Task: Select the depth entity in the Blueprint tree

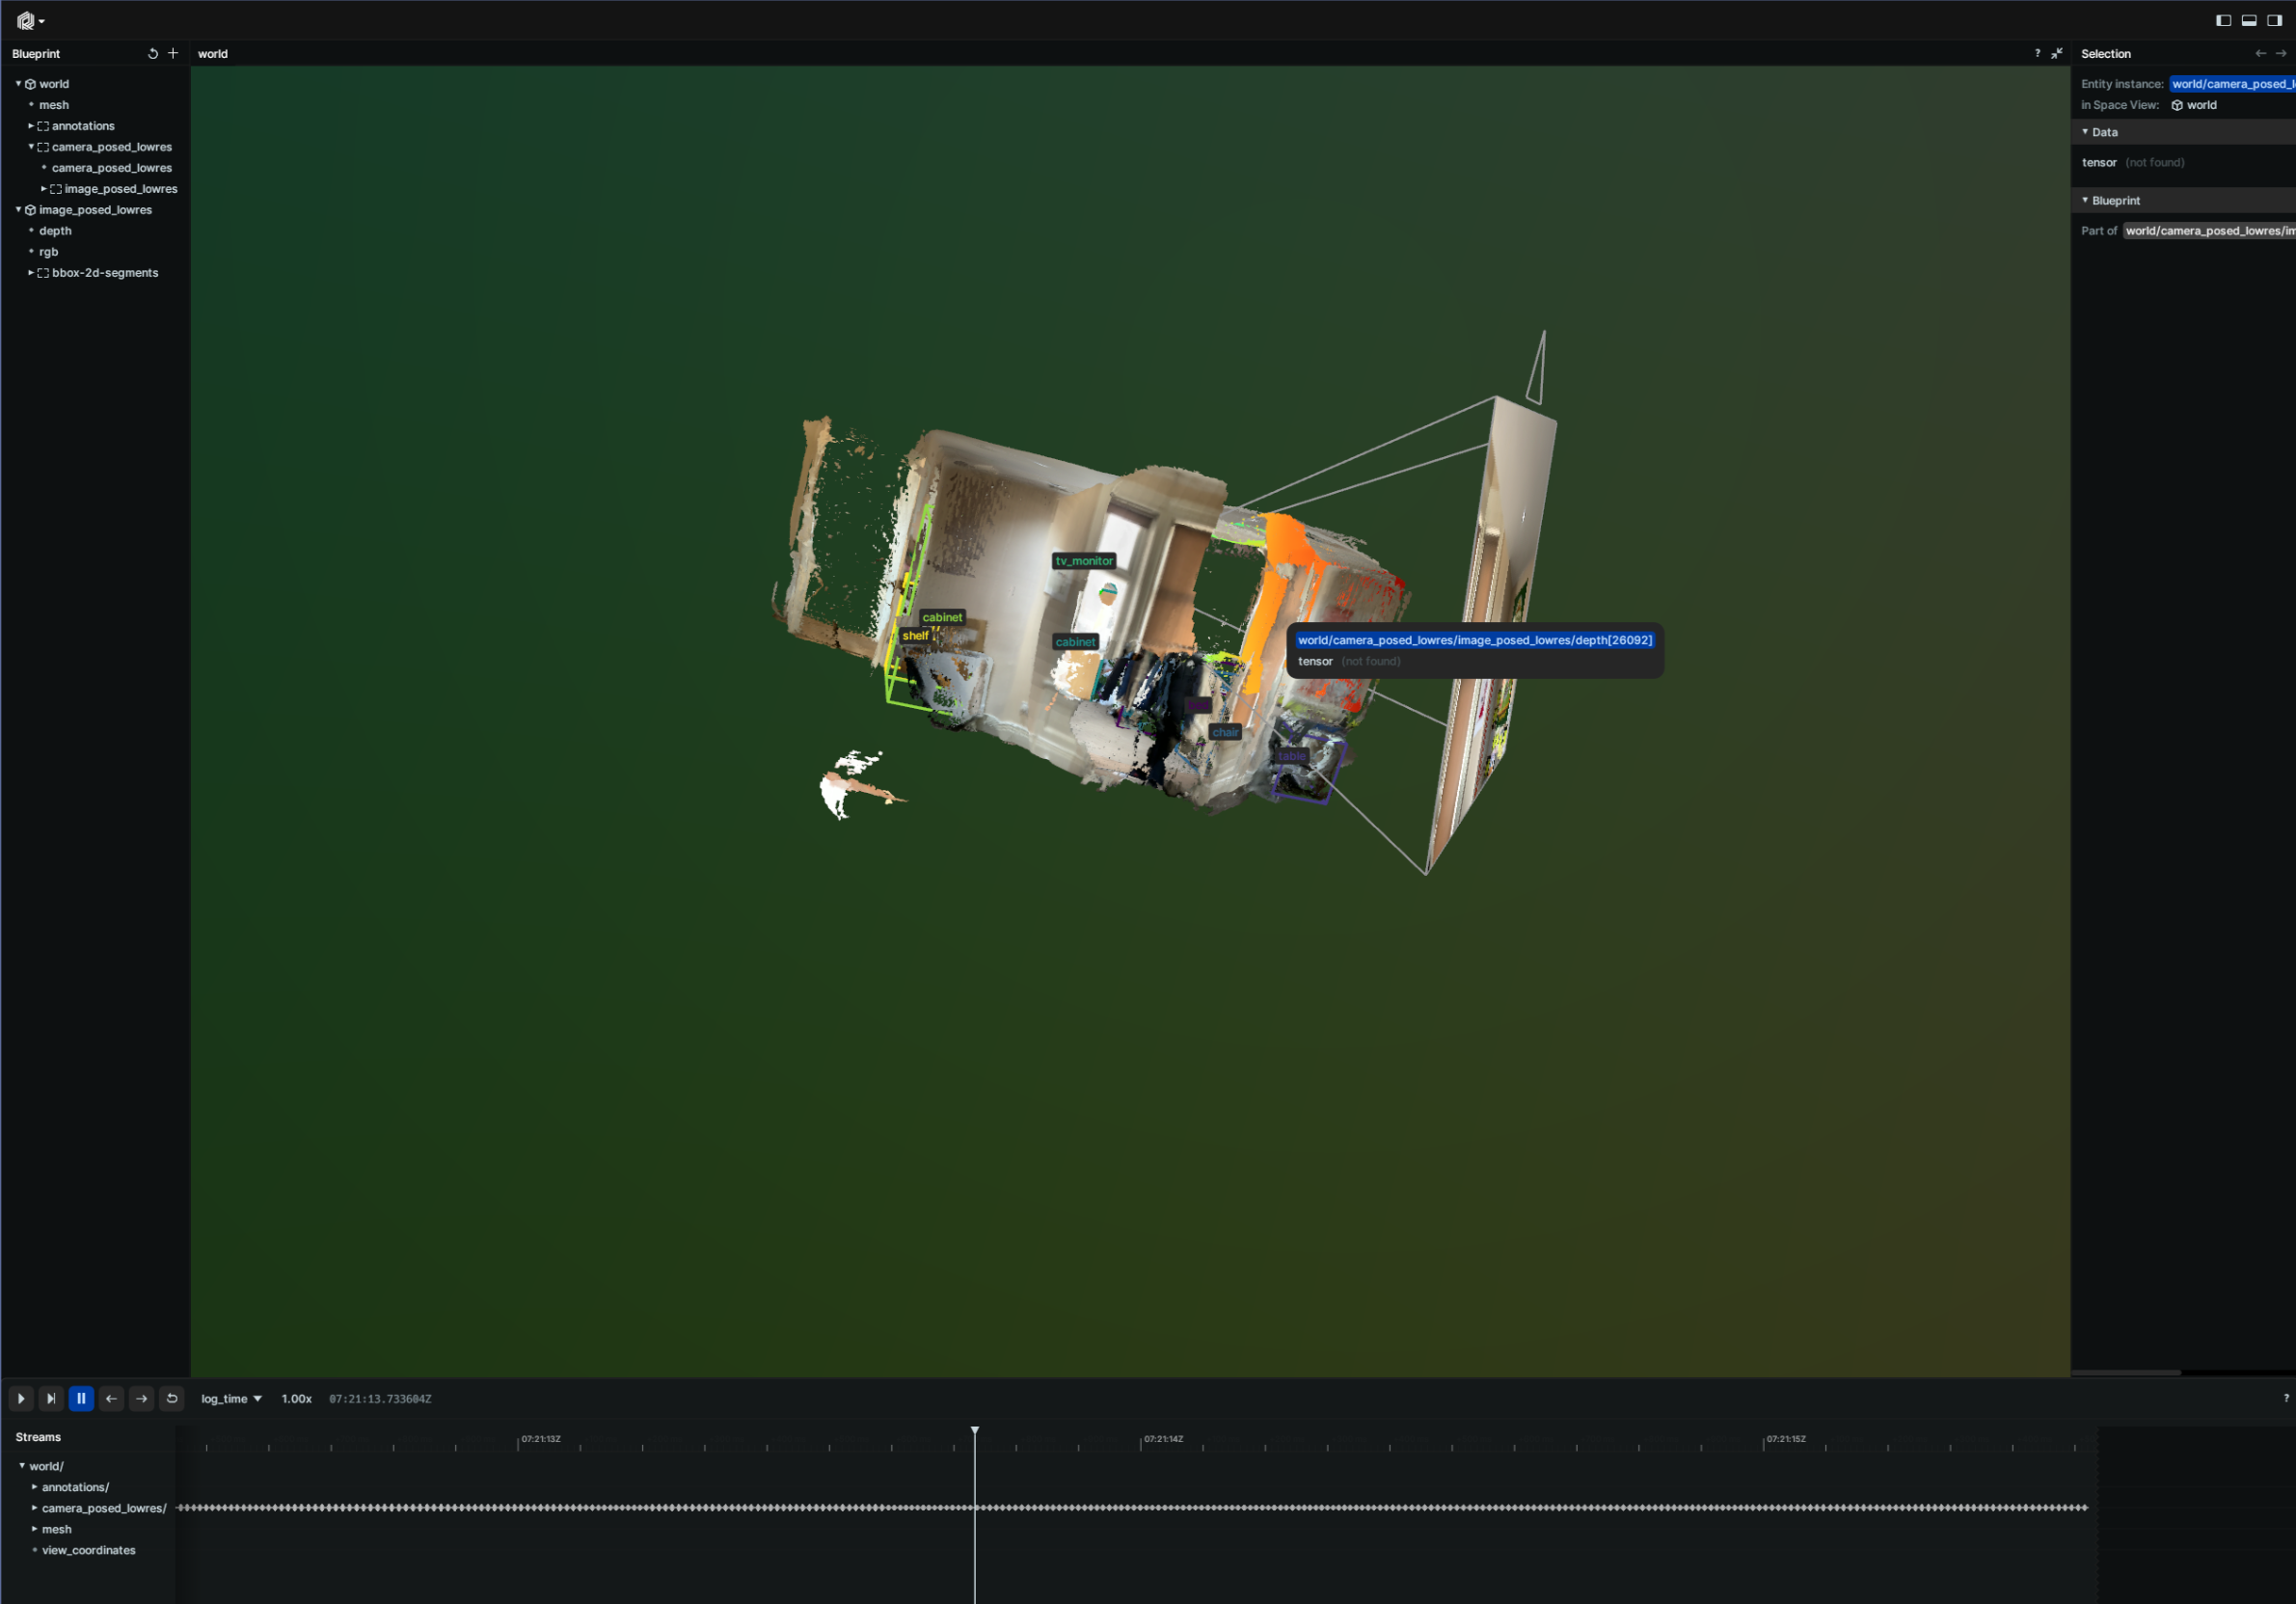Action: click(x=55, y=230)
